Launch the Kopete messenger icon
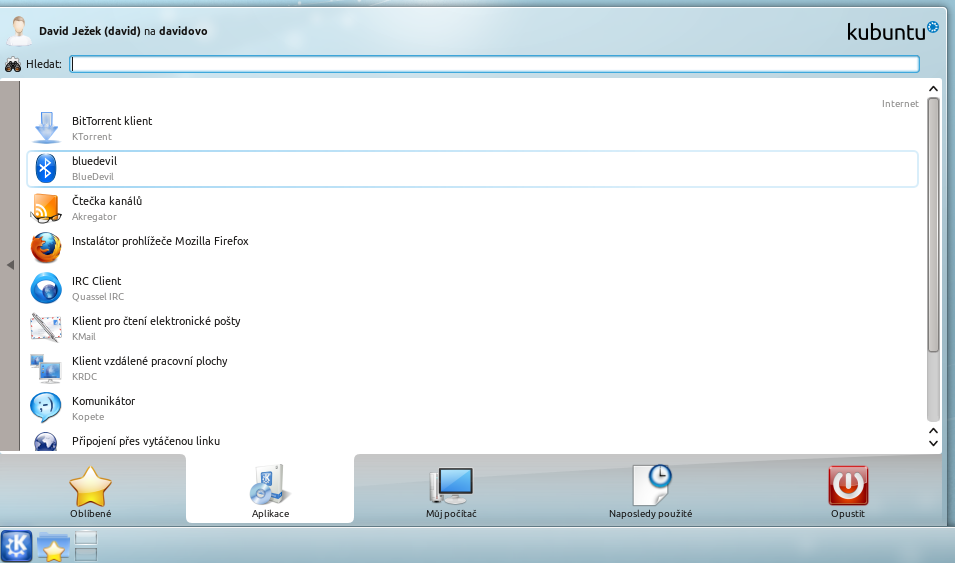The width and height of the screenshot is (955, 563). (46, 408)
